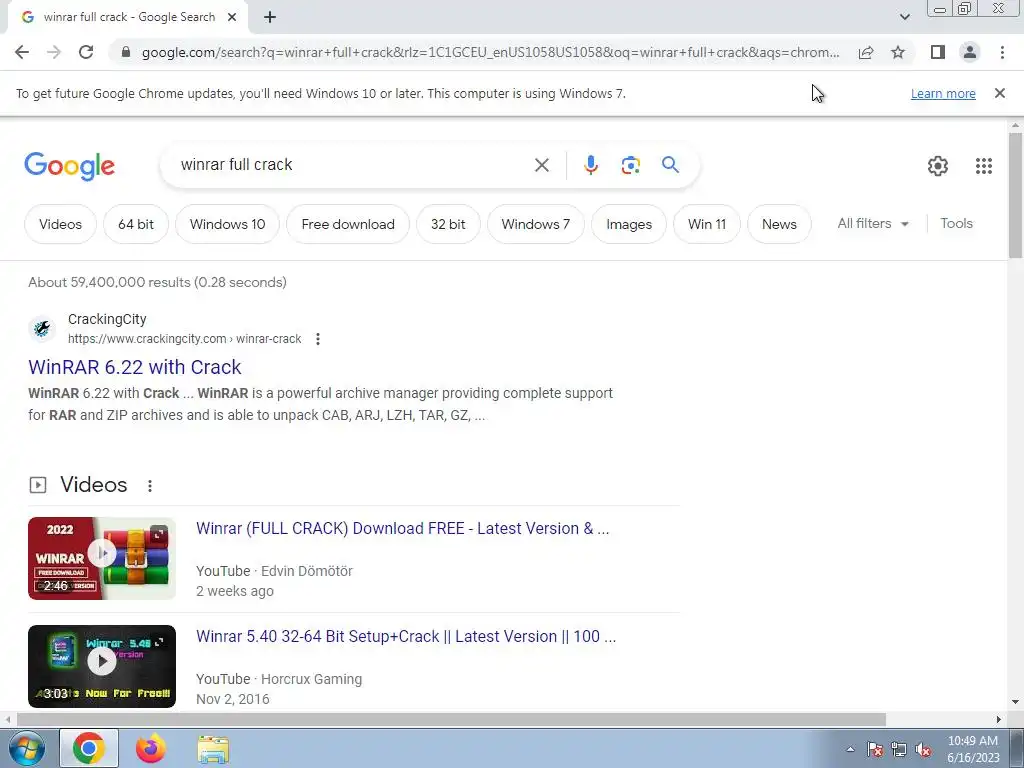The height and width of the screenshot is (768, 1024).
Task: Start voice search with the microphone icon
Action: coord(590,165)
